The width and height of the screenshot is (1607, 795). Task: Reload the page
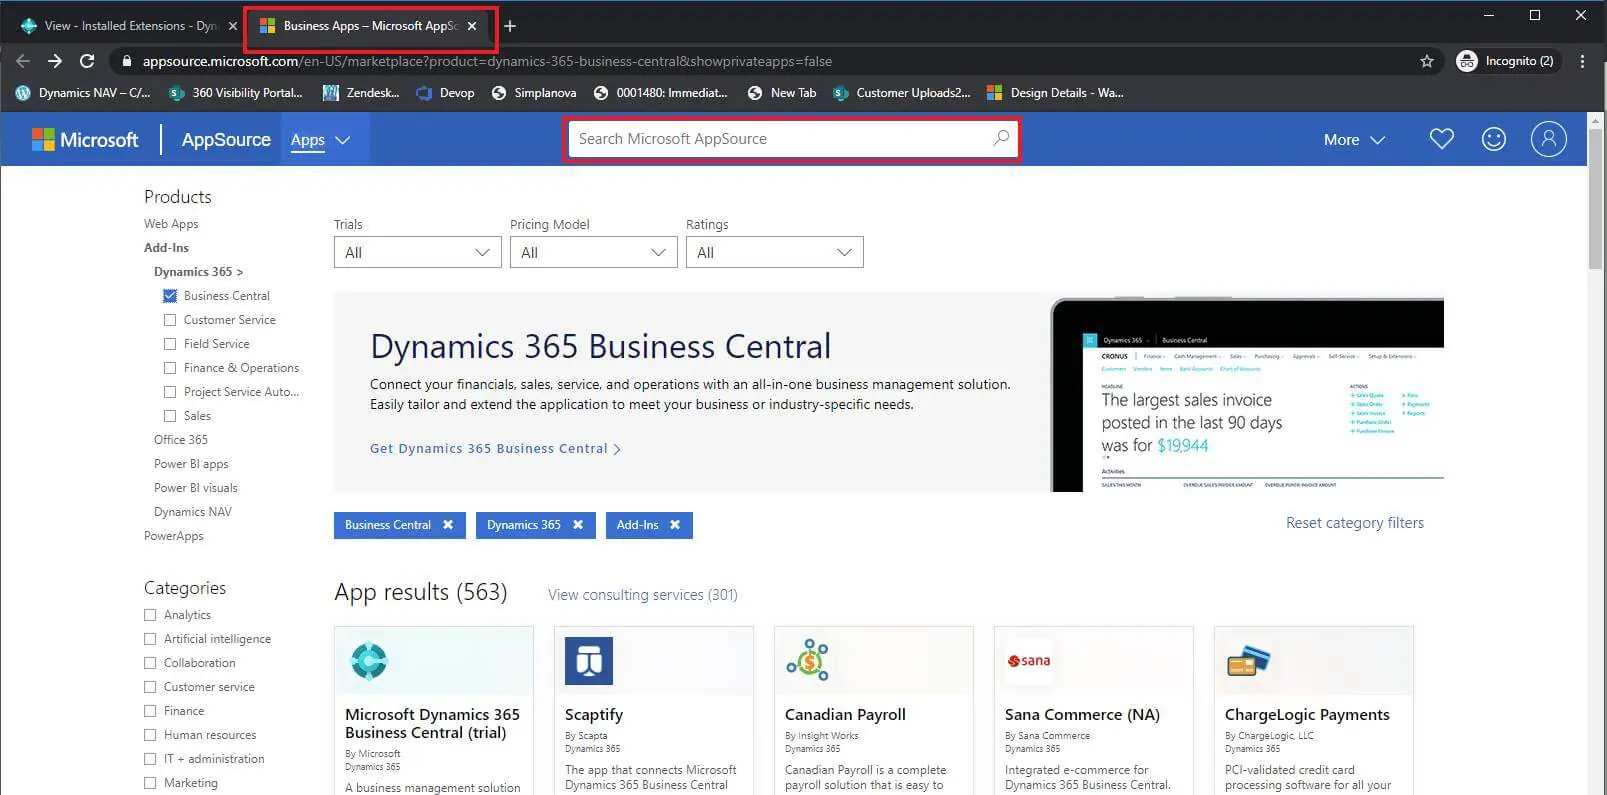(x=87, y=61)
